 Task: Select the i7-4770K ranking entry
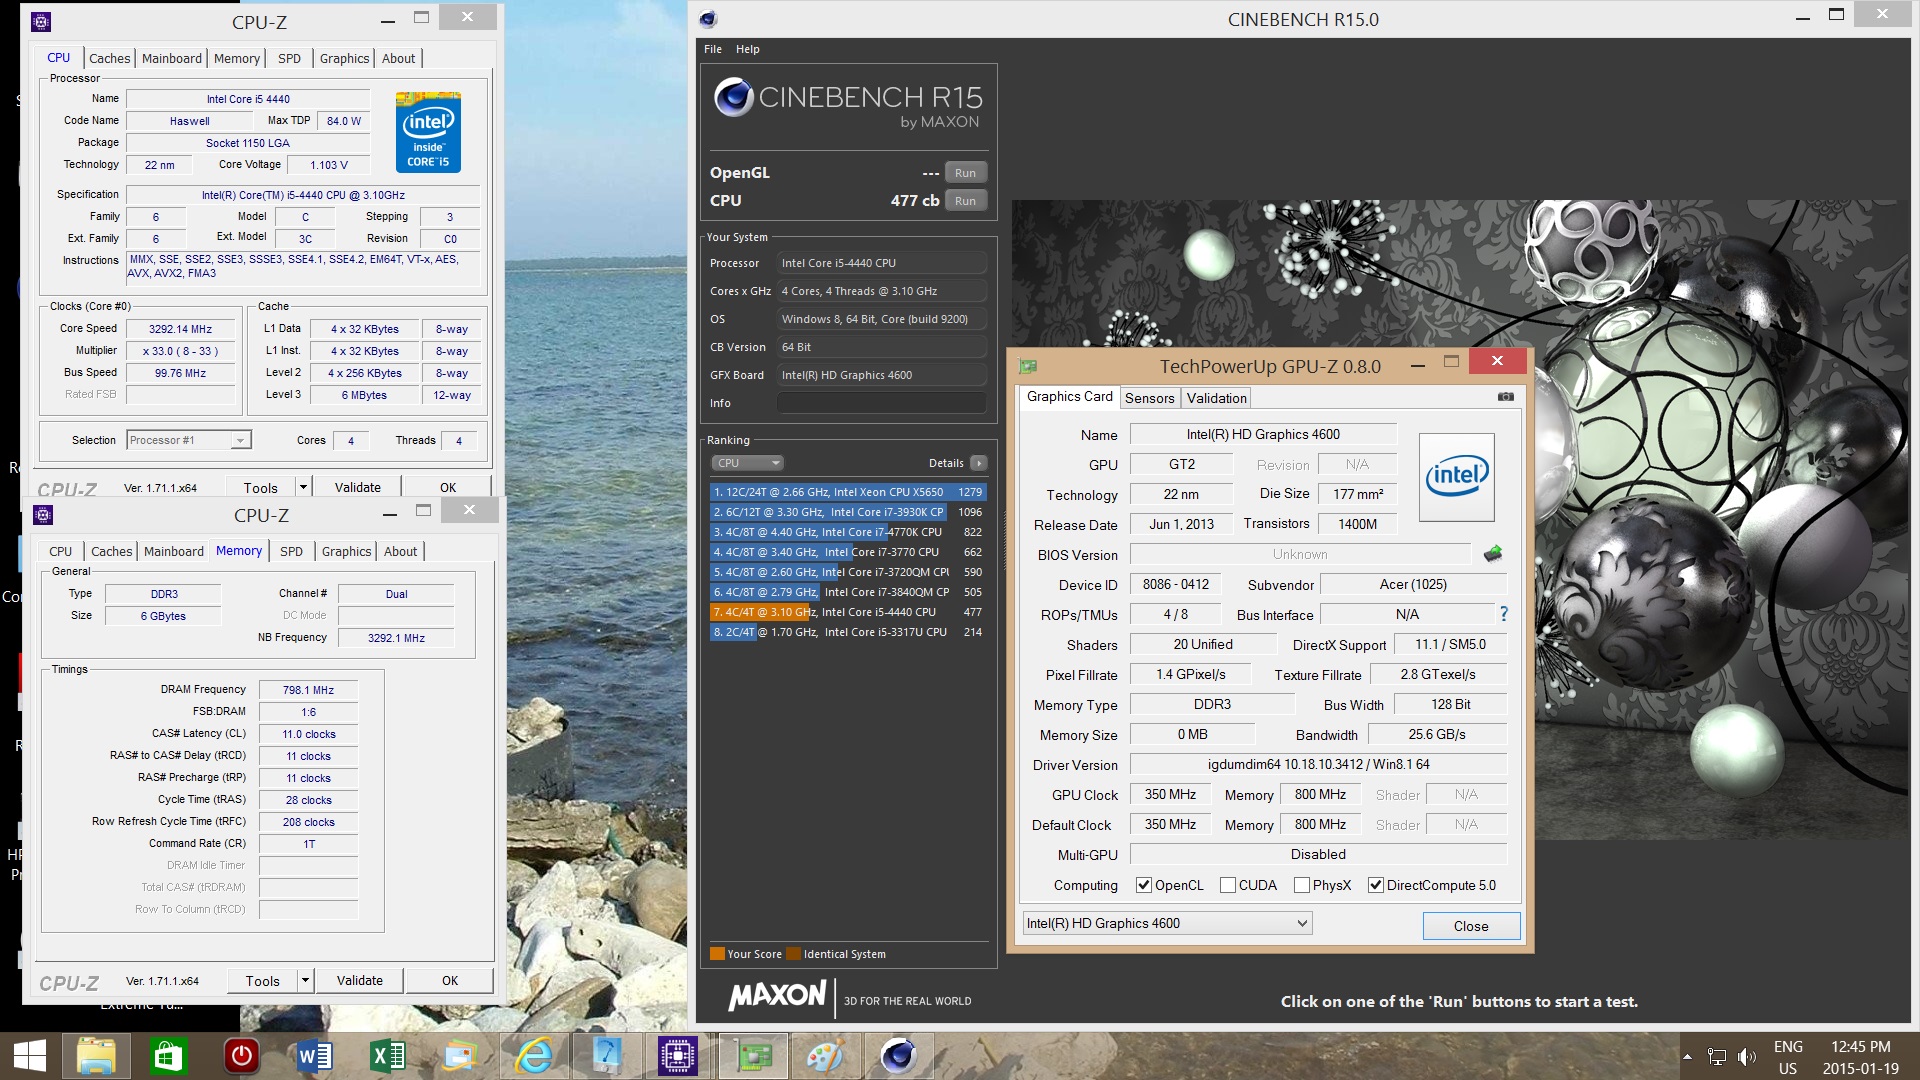click(x=848, y=532)
